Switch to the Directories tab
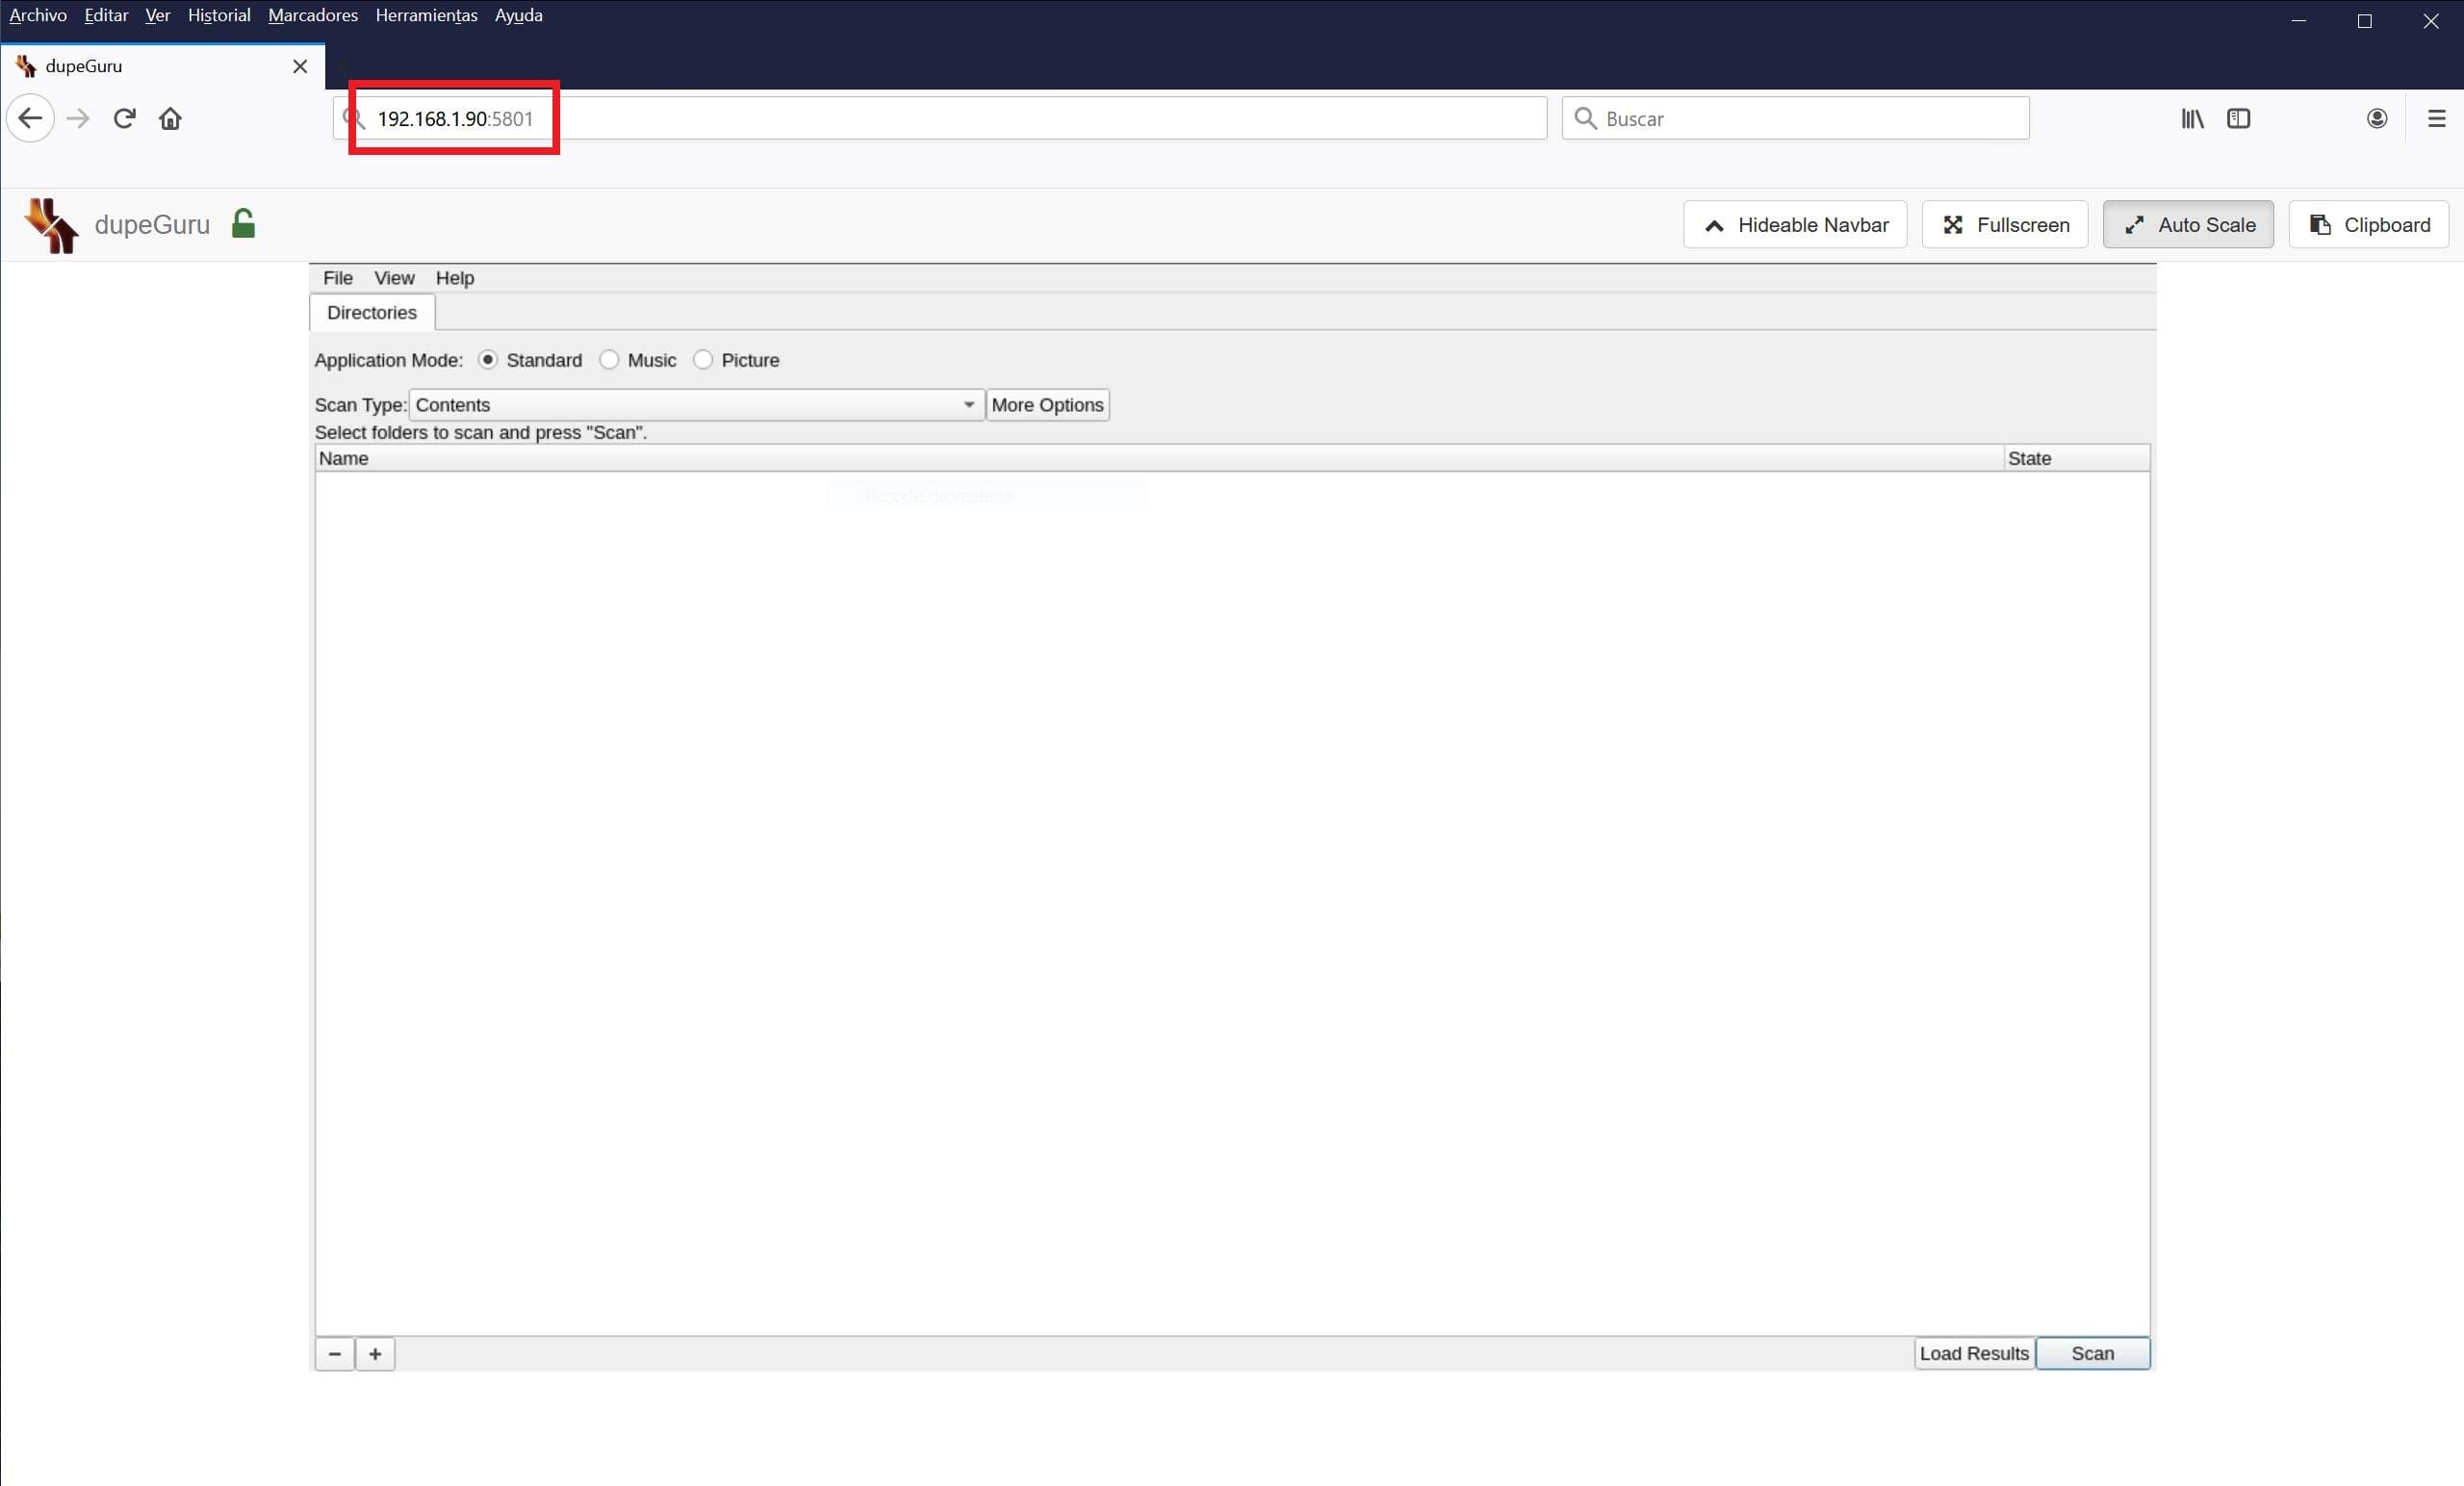The width and height of the screenshot is (2464, 1486). [x=371, y=313]
